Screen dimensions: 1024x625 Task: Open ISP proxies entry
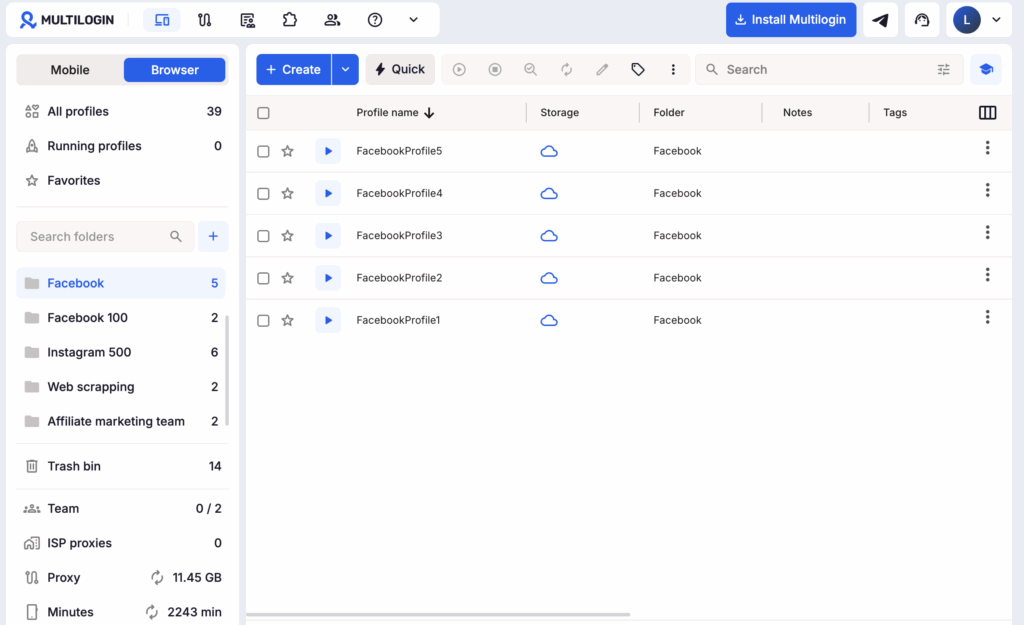click(122, 543)
